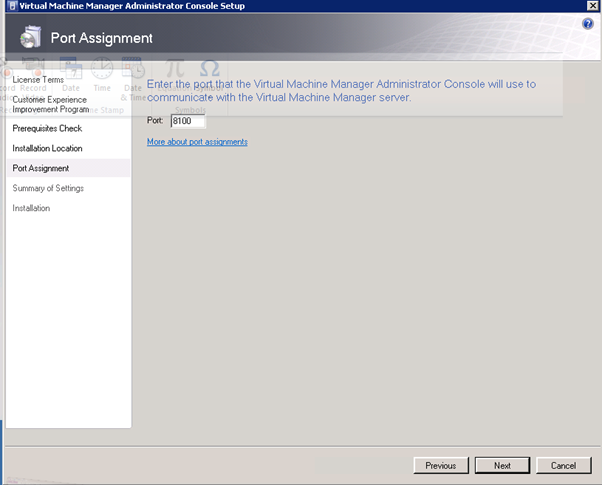The image size is (602, 485).
Task: Click the Port Assignment header disc icon
Action: point(30,37)
